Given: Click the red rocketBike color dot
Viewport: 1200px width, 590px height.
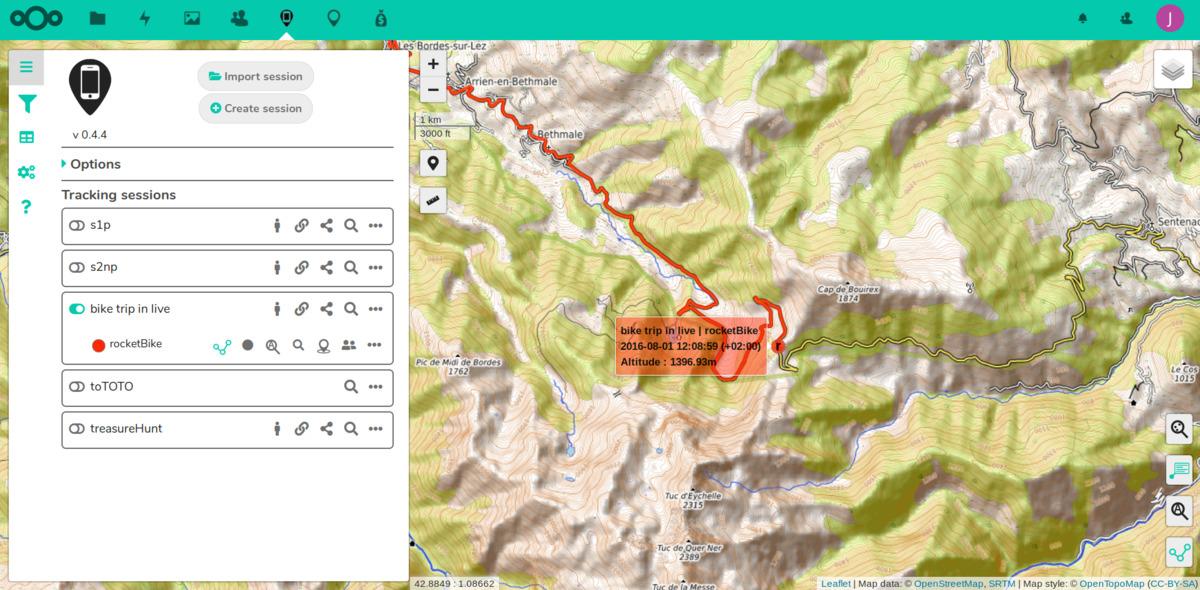Looking at the screenshot, I should coord(99,346).
